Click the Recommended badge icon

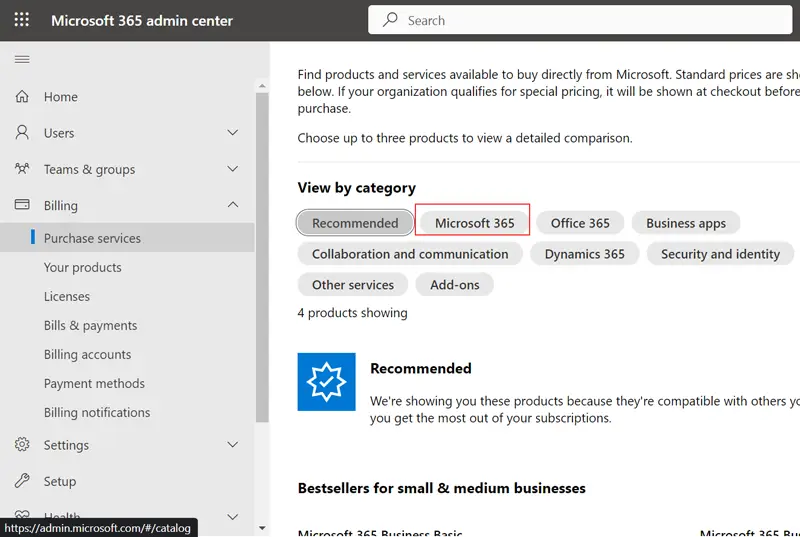point(326,382)
